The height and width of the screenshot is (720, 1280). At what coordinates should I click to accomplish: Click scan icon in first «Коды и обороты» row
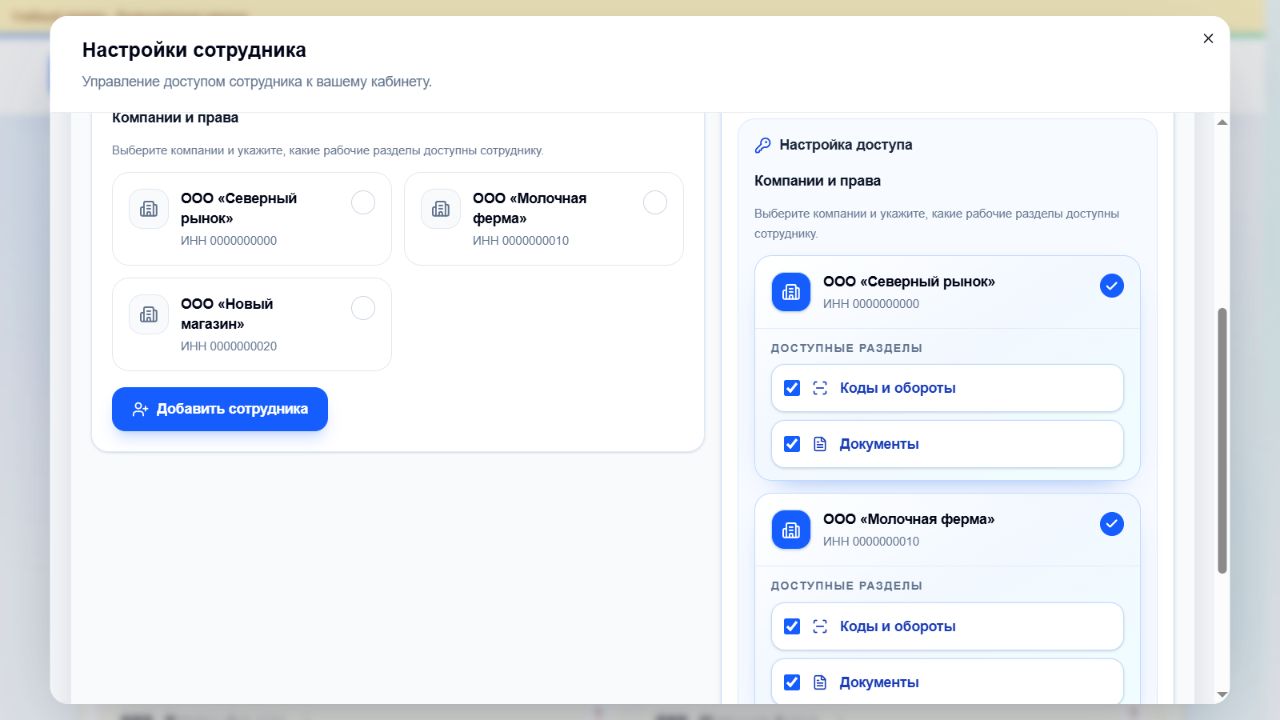point(820,388)
